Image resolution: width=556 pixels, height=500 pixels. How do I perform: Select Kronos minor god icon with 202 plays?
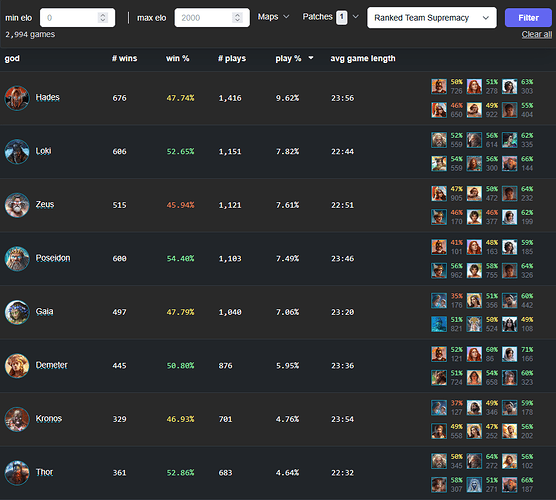510,431
